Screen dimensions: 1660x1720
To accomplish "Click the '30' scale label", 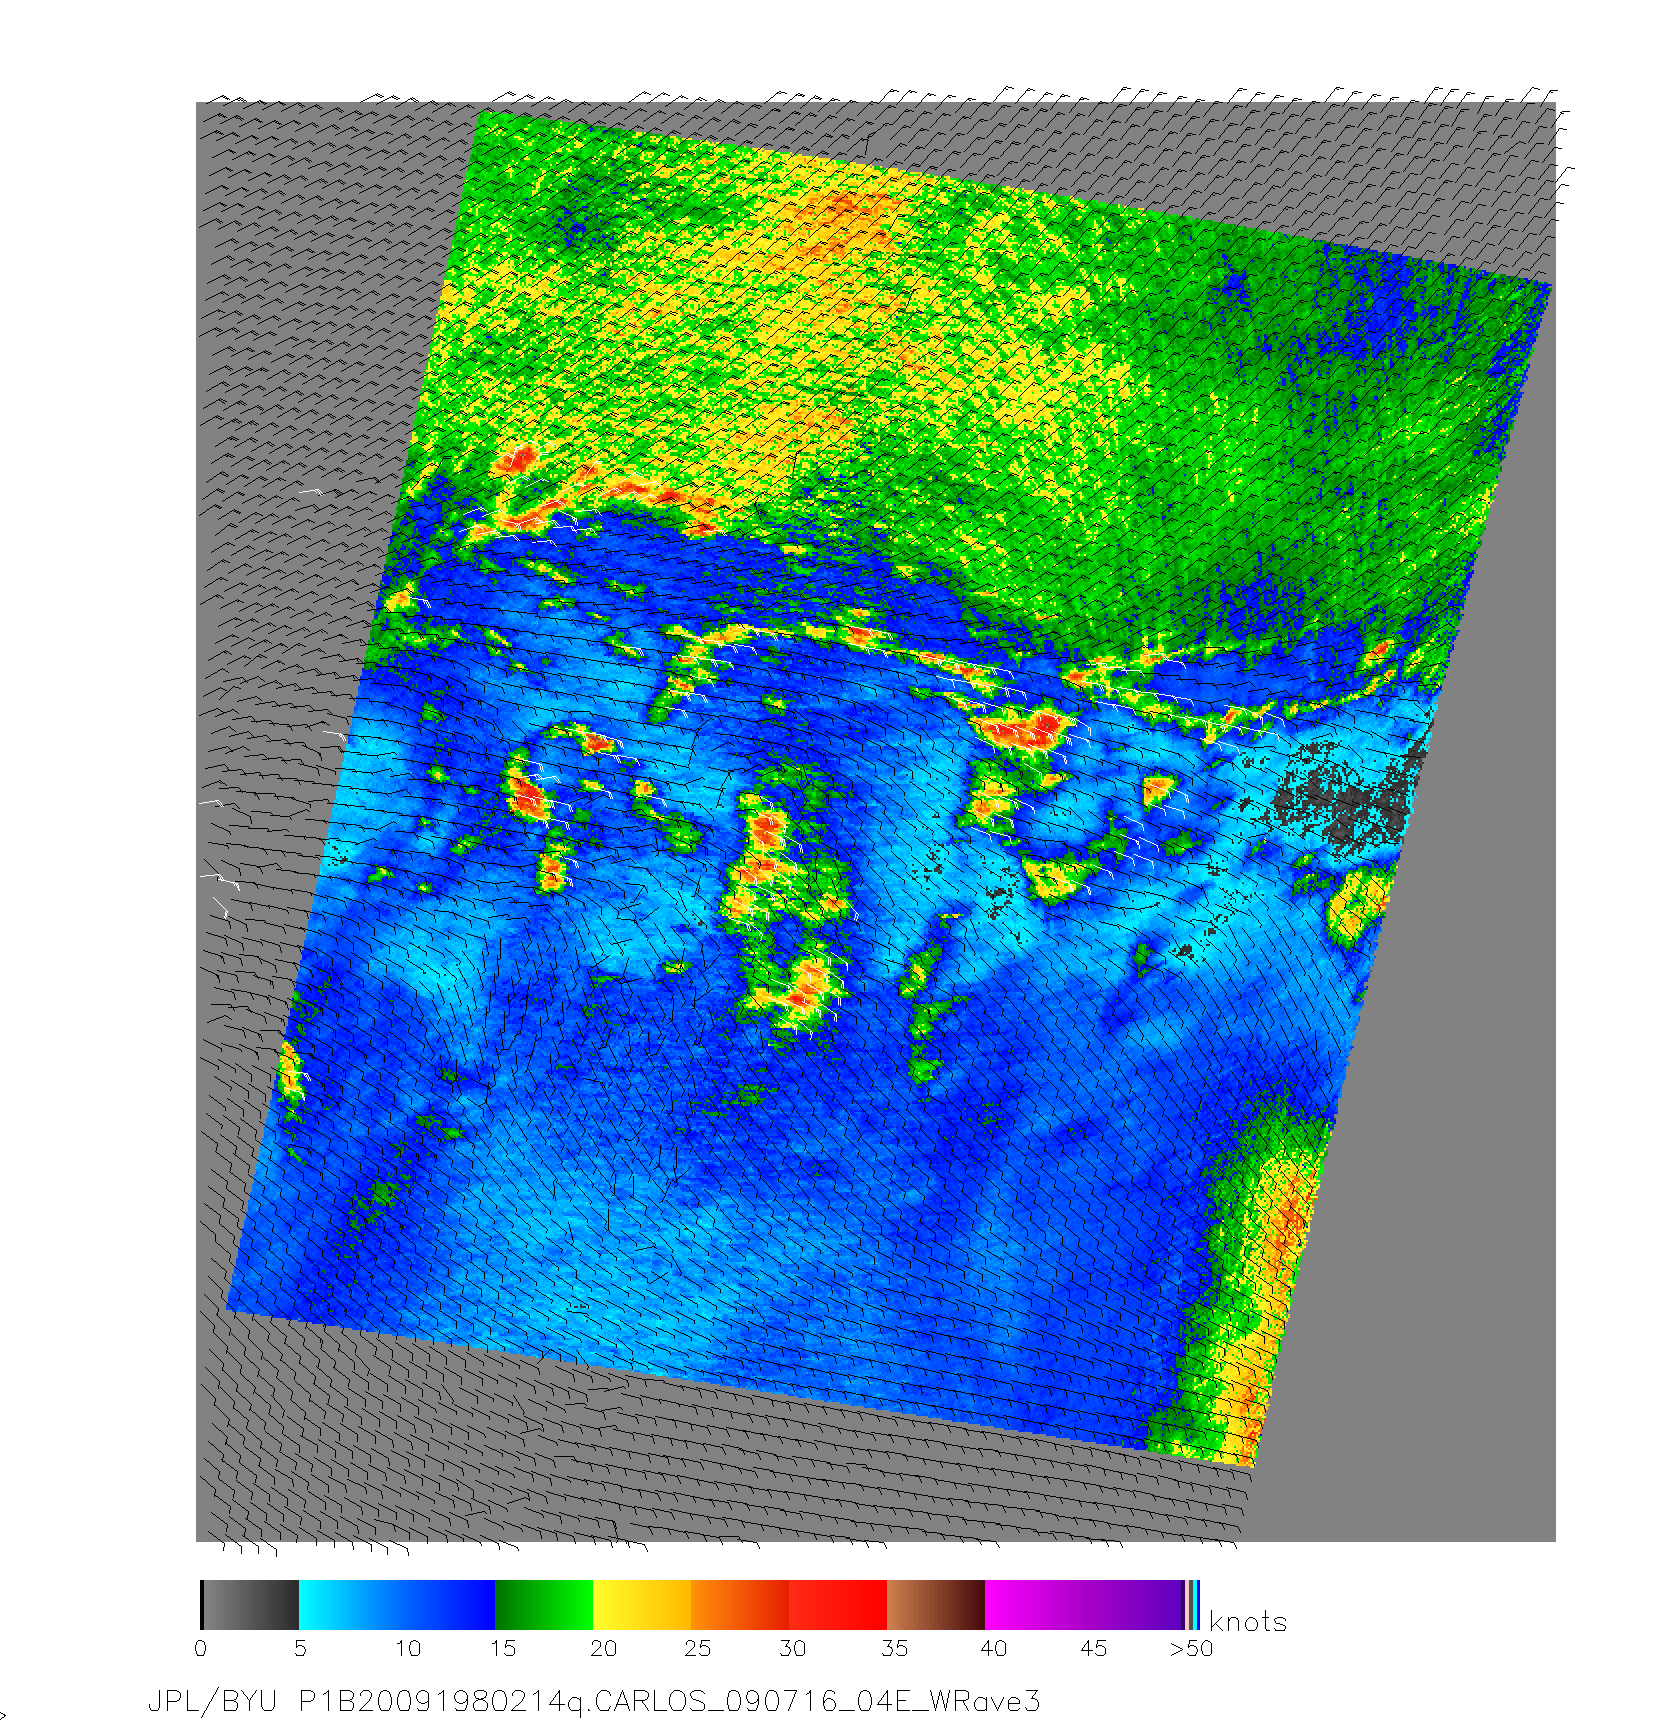I will pos(792,1649).
